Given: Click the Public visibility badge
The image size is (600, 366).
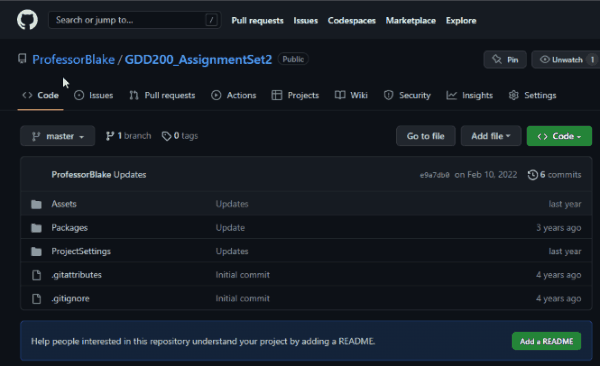Looking at the screenshot, I should point(293,59).
